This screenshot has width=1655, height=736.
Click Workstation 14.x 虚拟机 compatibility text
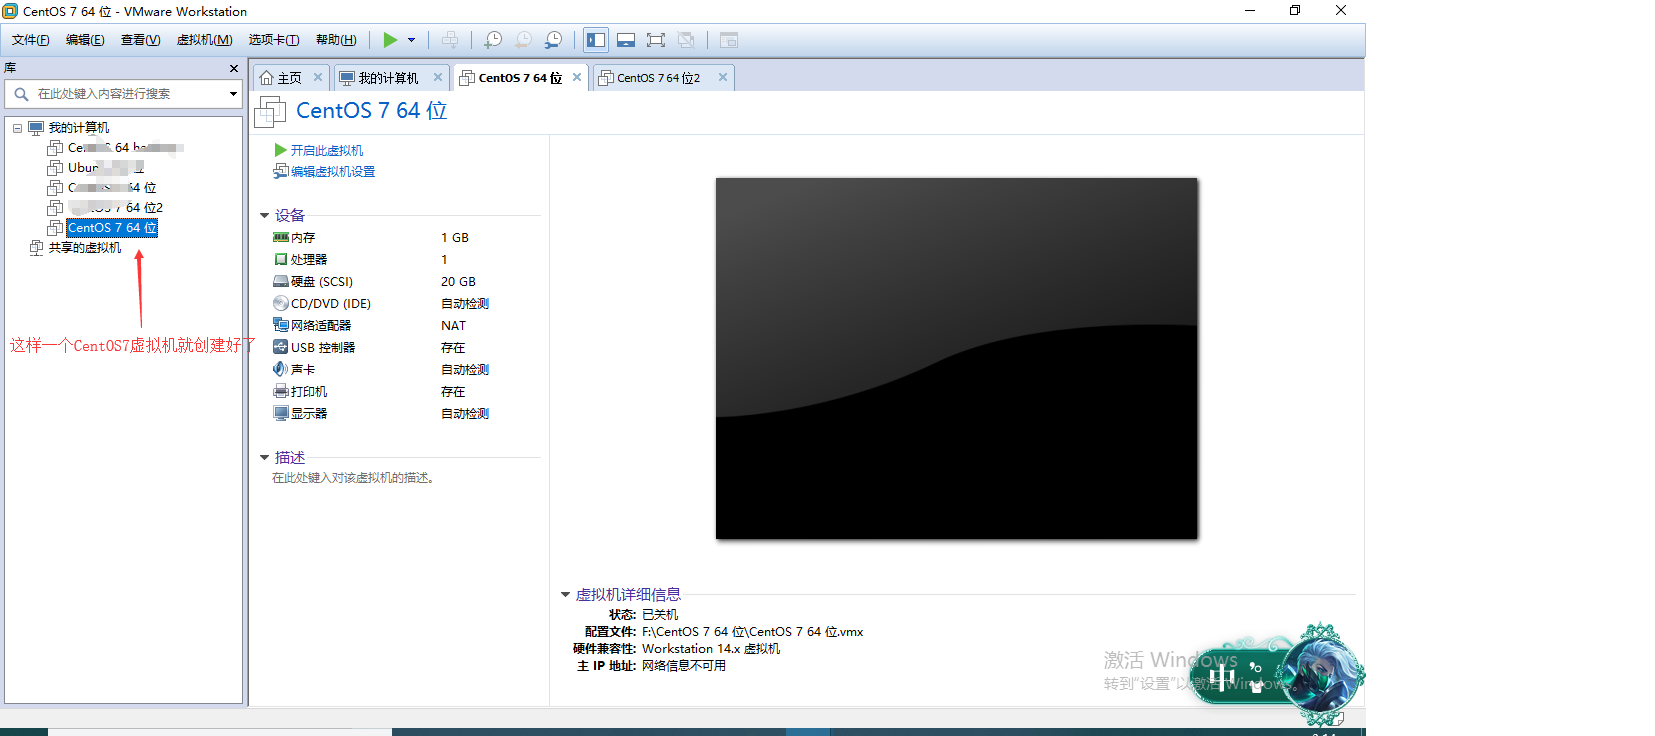pos(711,649)
